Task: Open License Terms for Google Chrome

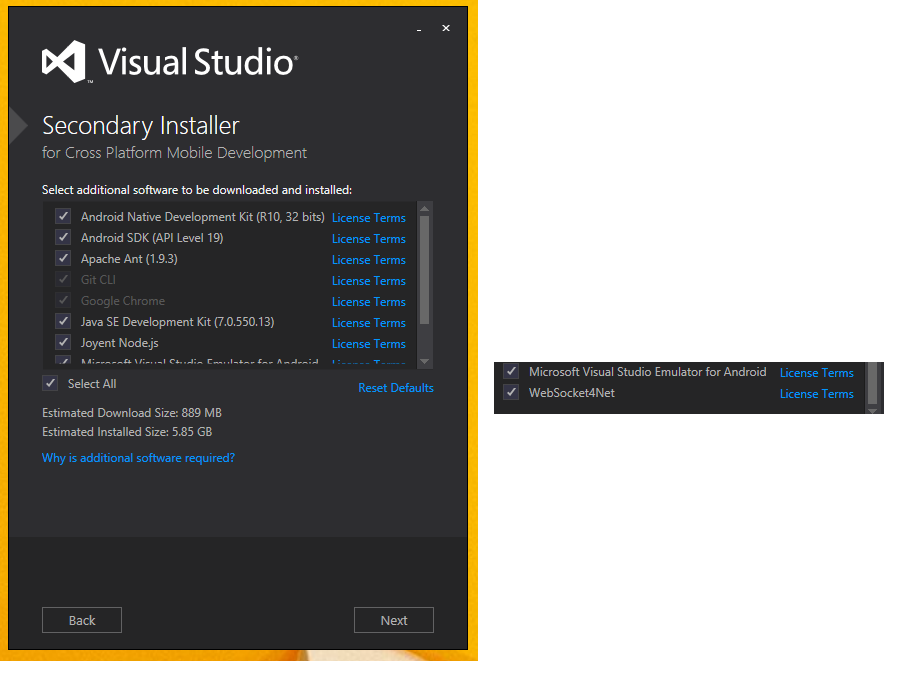Action: tap(369, 302)
